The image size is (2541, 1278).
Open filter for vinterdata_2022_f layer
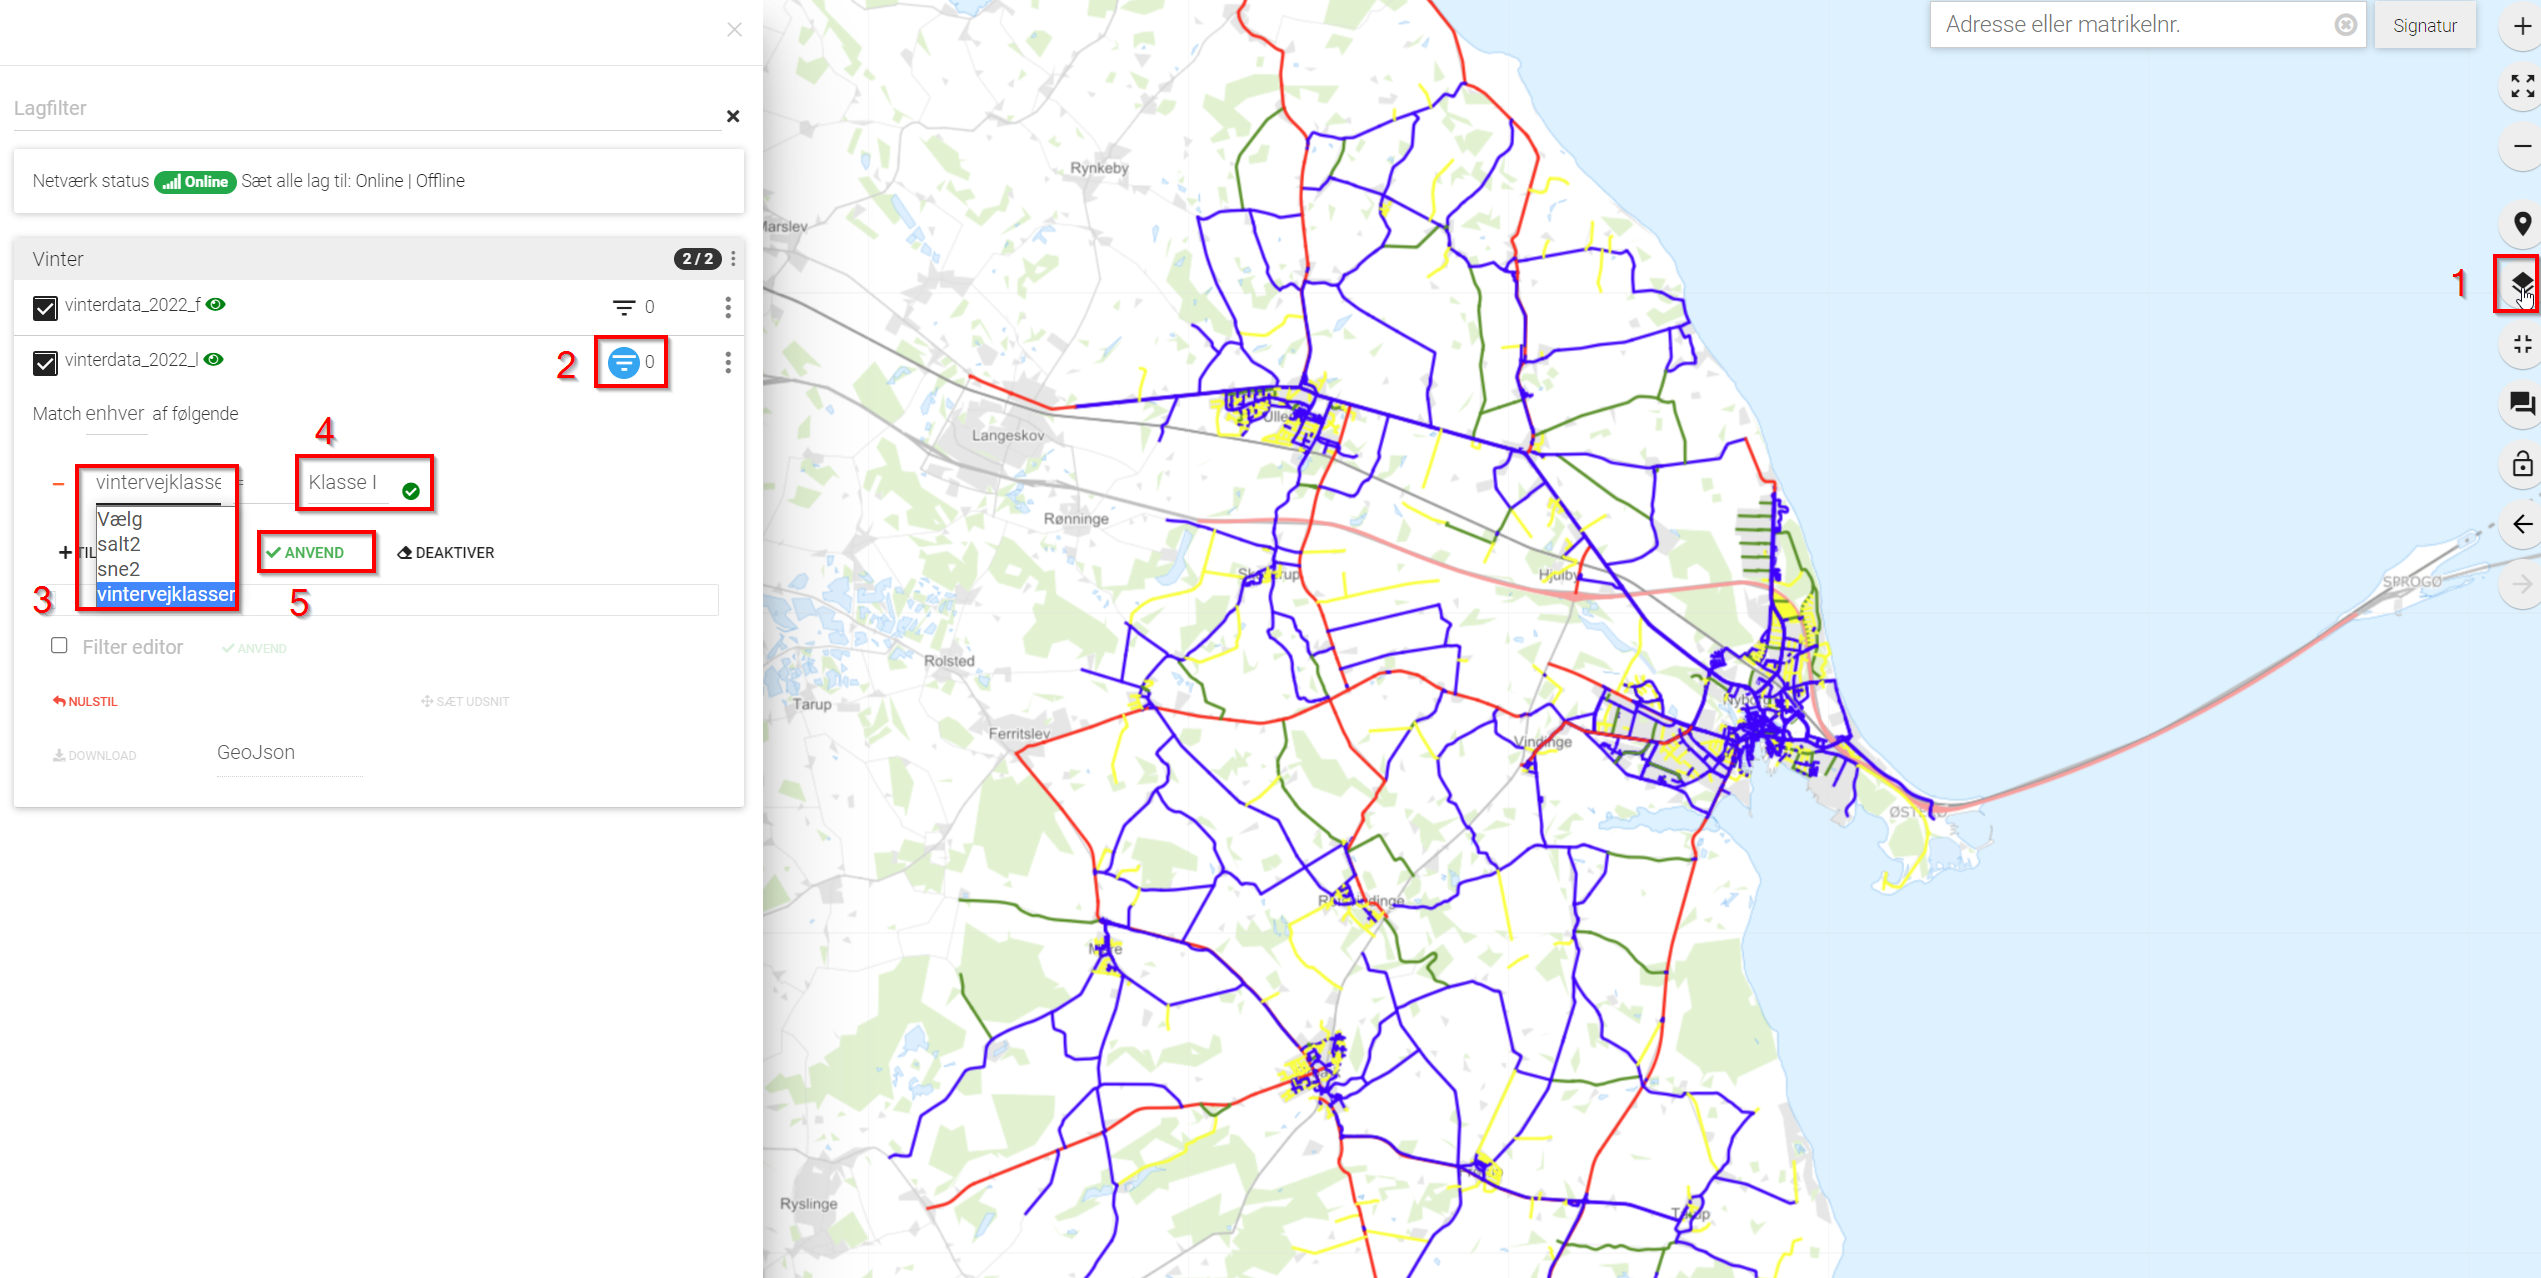(x=624, y=307)
